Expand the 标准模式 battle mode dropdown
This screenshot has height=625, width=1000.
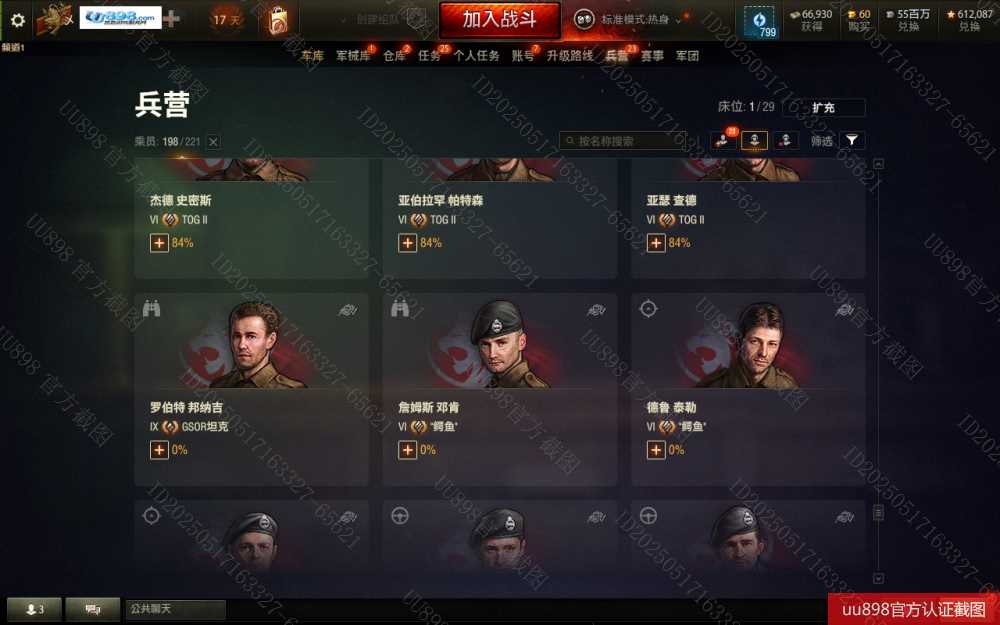pos(629,20)
